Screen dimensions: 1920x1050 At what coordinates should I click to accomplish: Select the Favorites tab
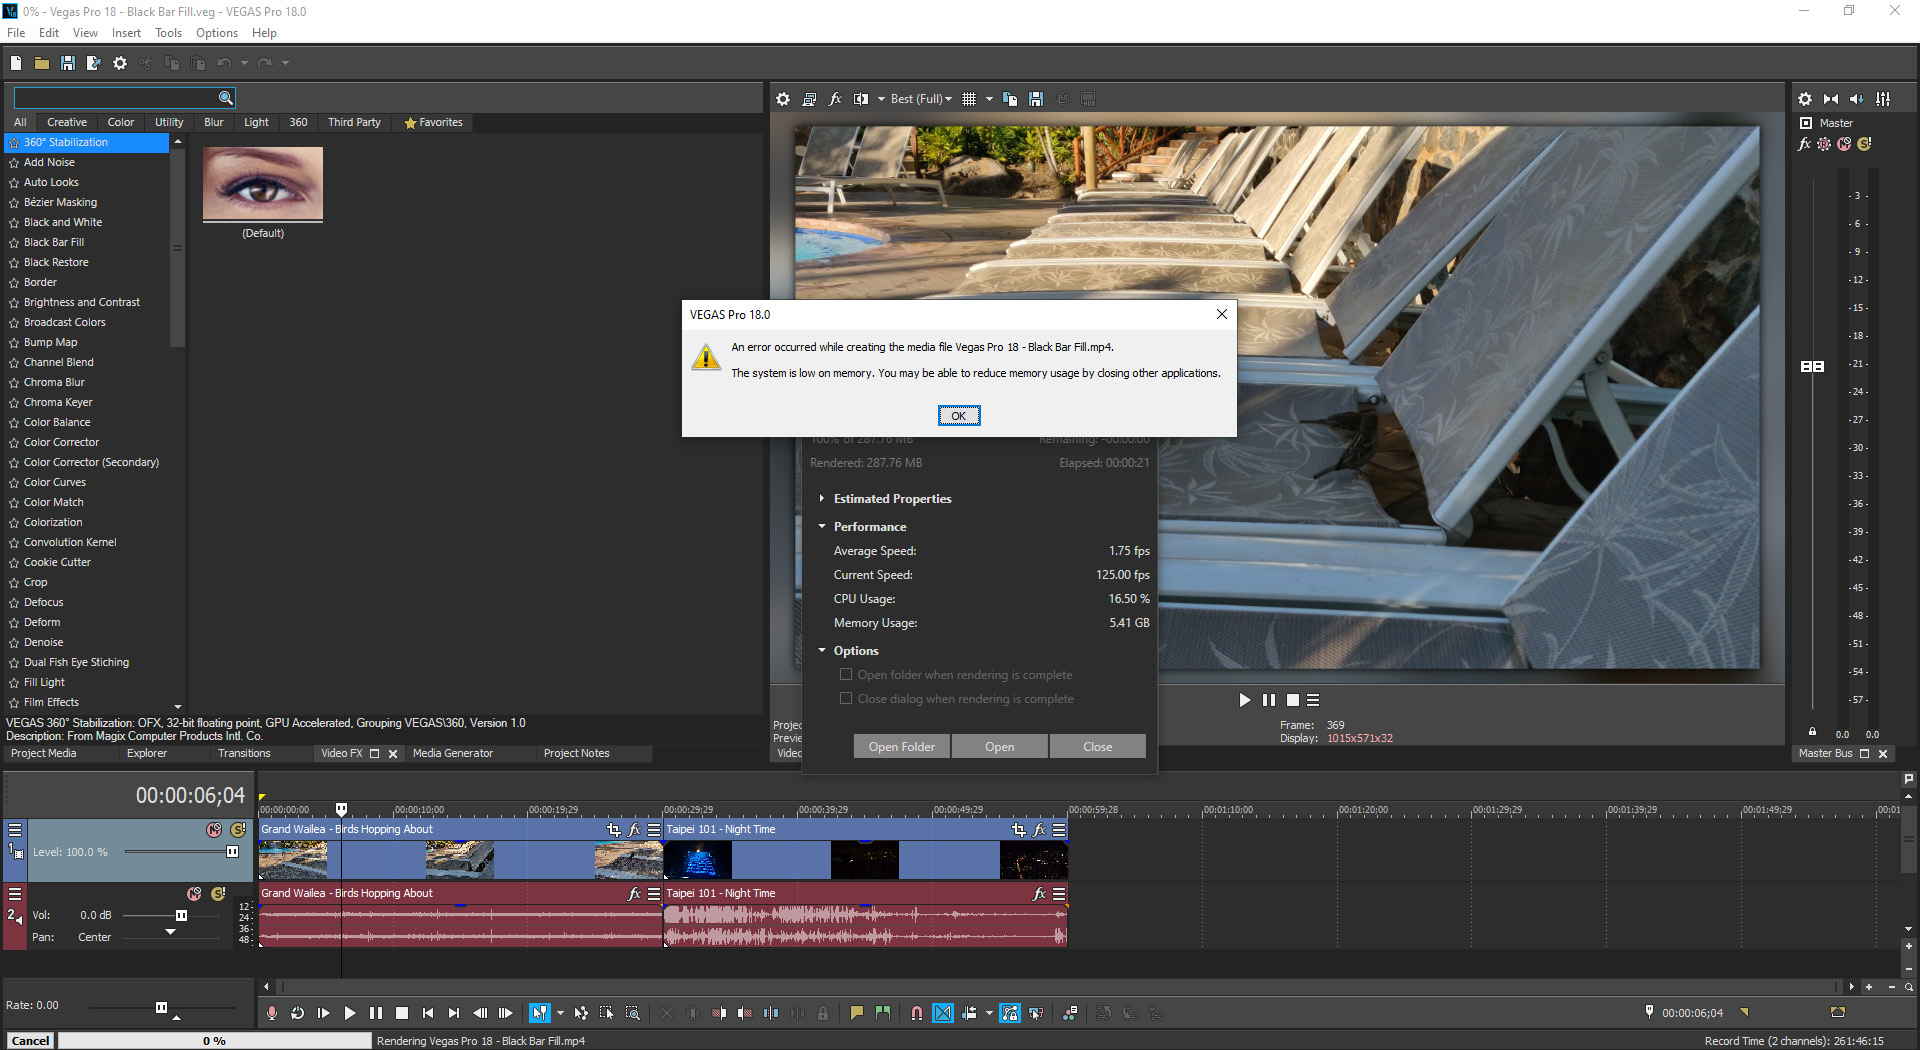(x=434, y=122)
